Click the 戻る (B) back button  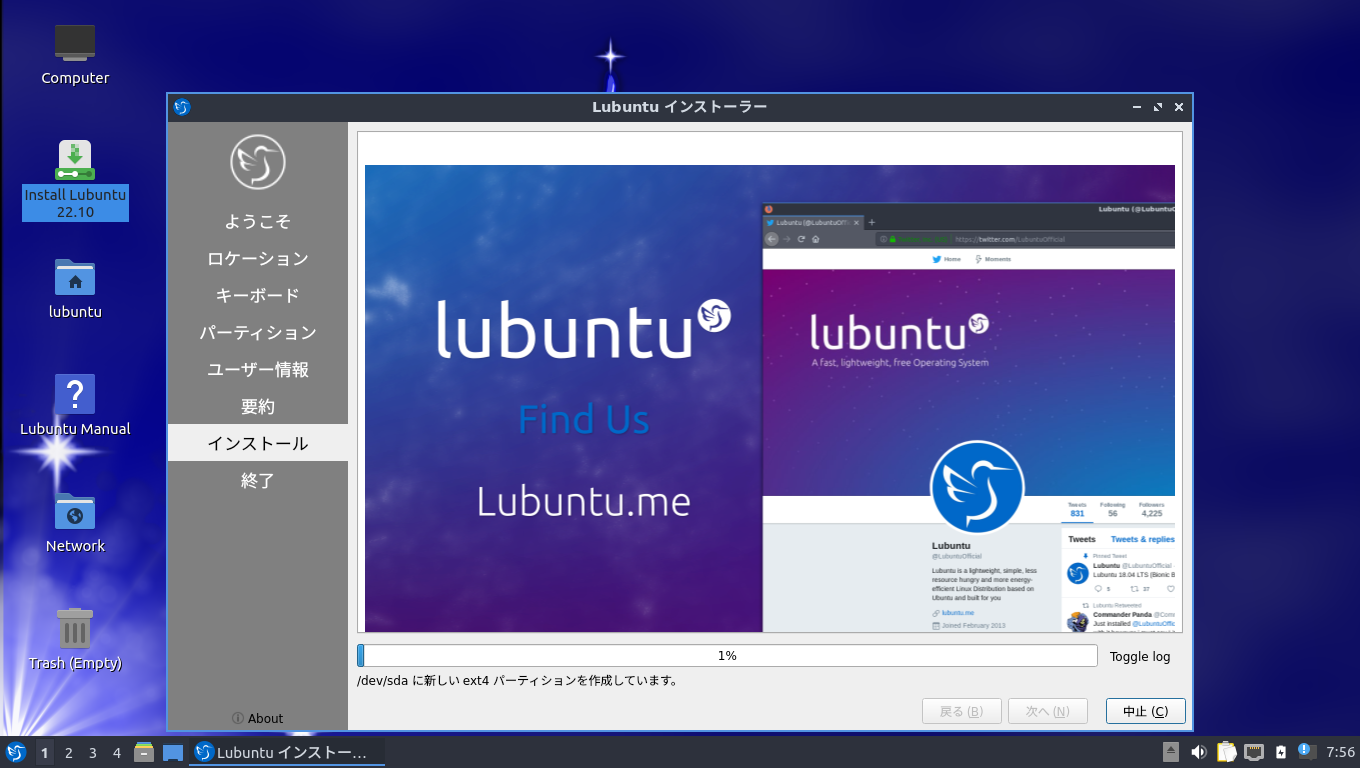pyautogui.click(x=962, y=711)
